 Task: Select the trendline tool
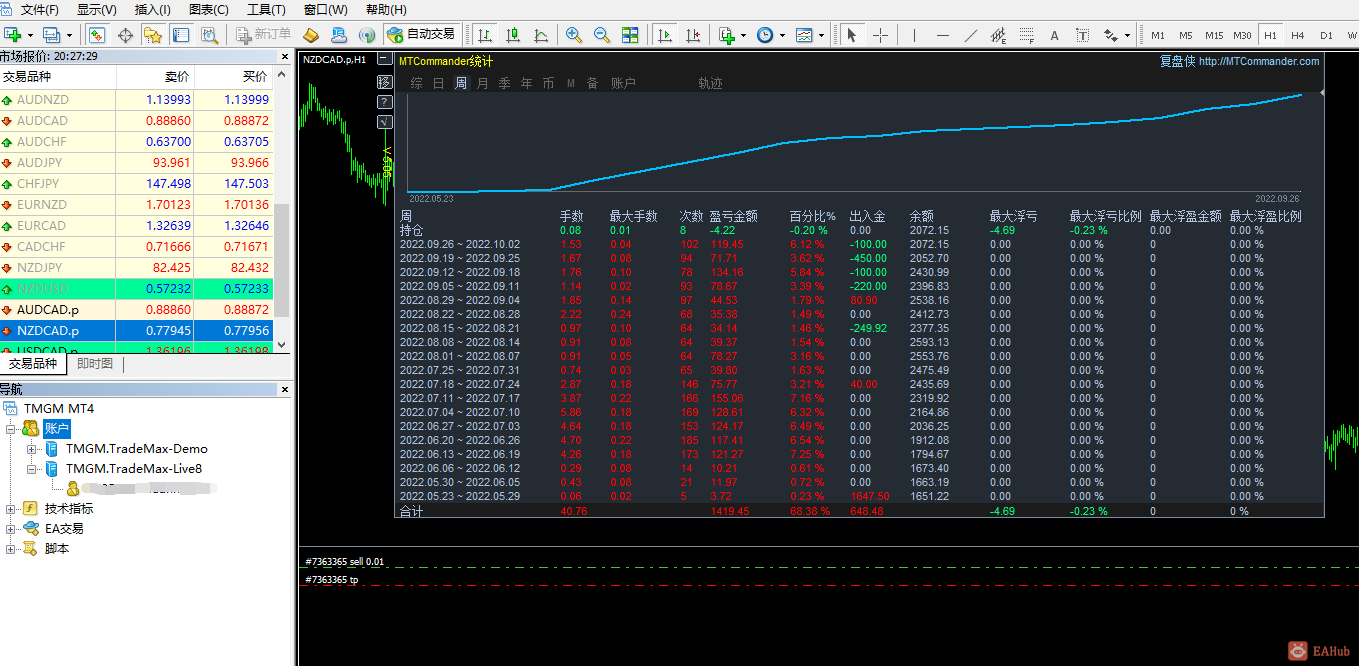pyautogui.click(x=970, y=35)
